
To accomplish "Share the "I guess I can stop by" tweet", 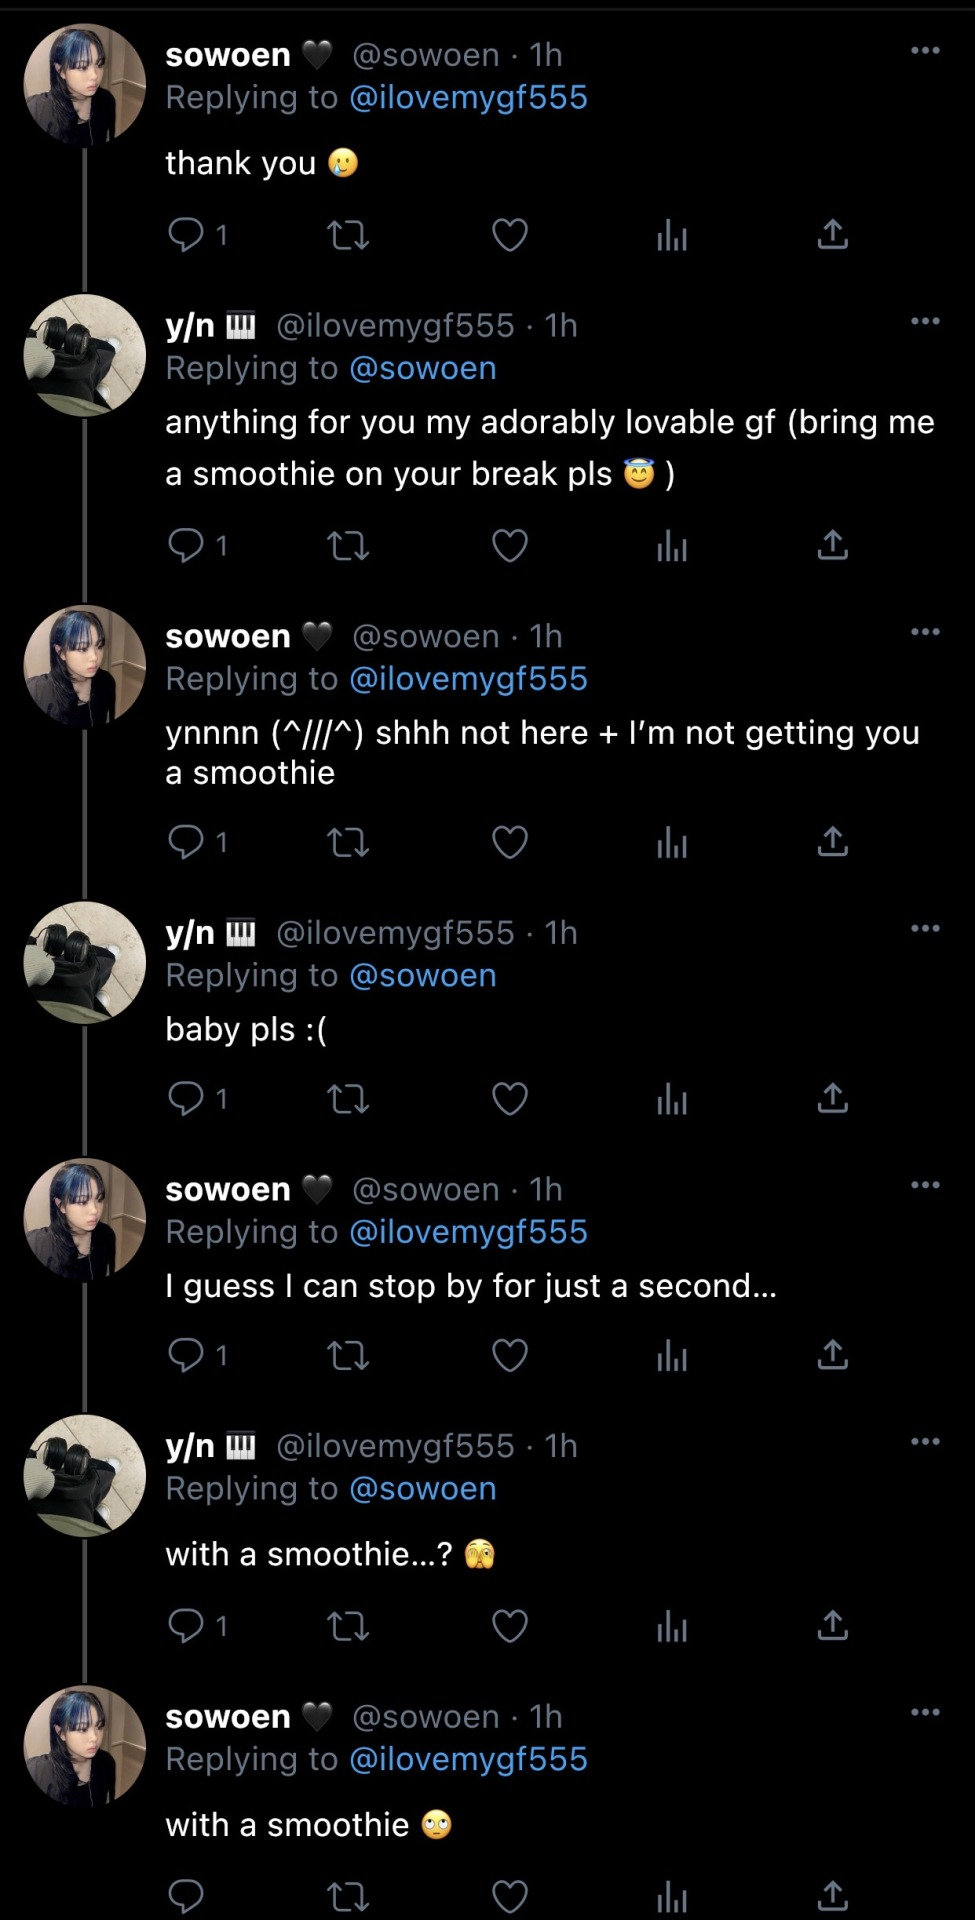I will click(832, 1355).
